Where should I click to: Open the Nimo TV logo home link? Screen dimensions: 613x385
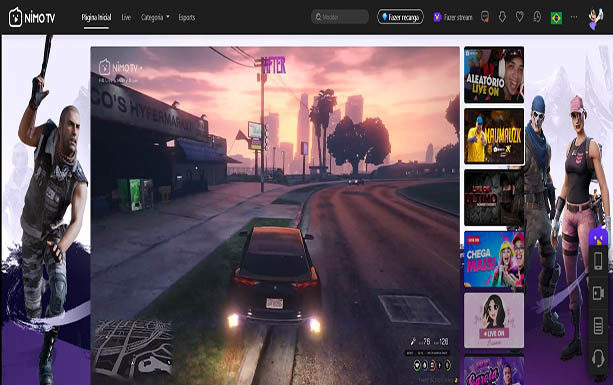(32, 18)
